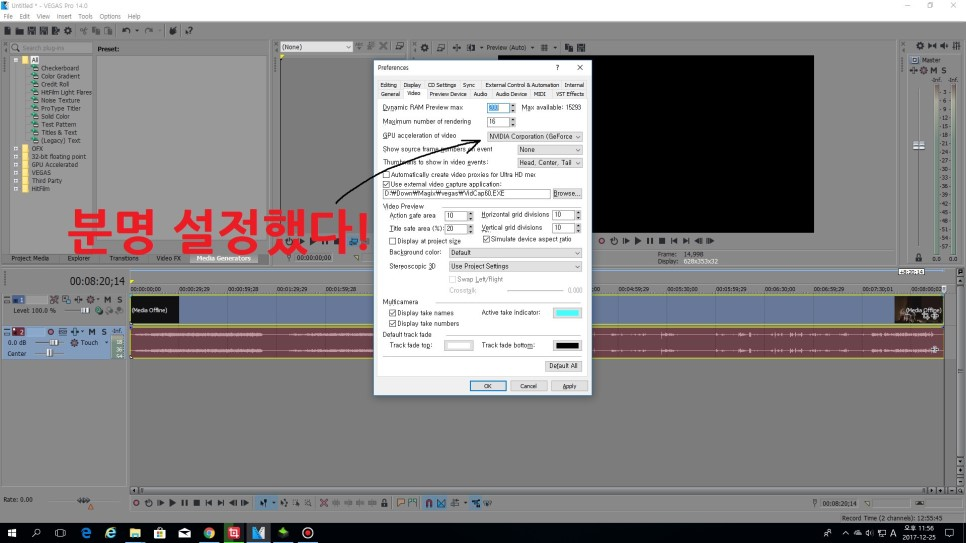Switch to the Audio Device tab
This screenshot has height=543, width=966.
coord(511,94)
